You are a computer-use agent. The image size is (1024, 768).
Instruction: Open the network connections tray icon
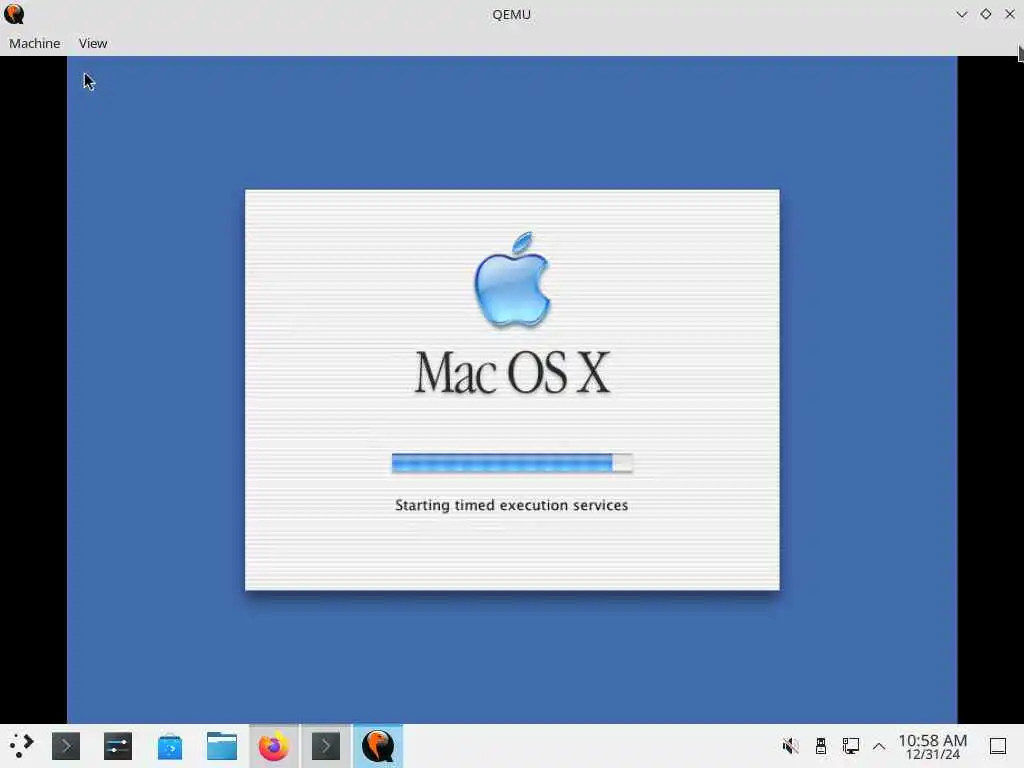click(x=850, y=746)
